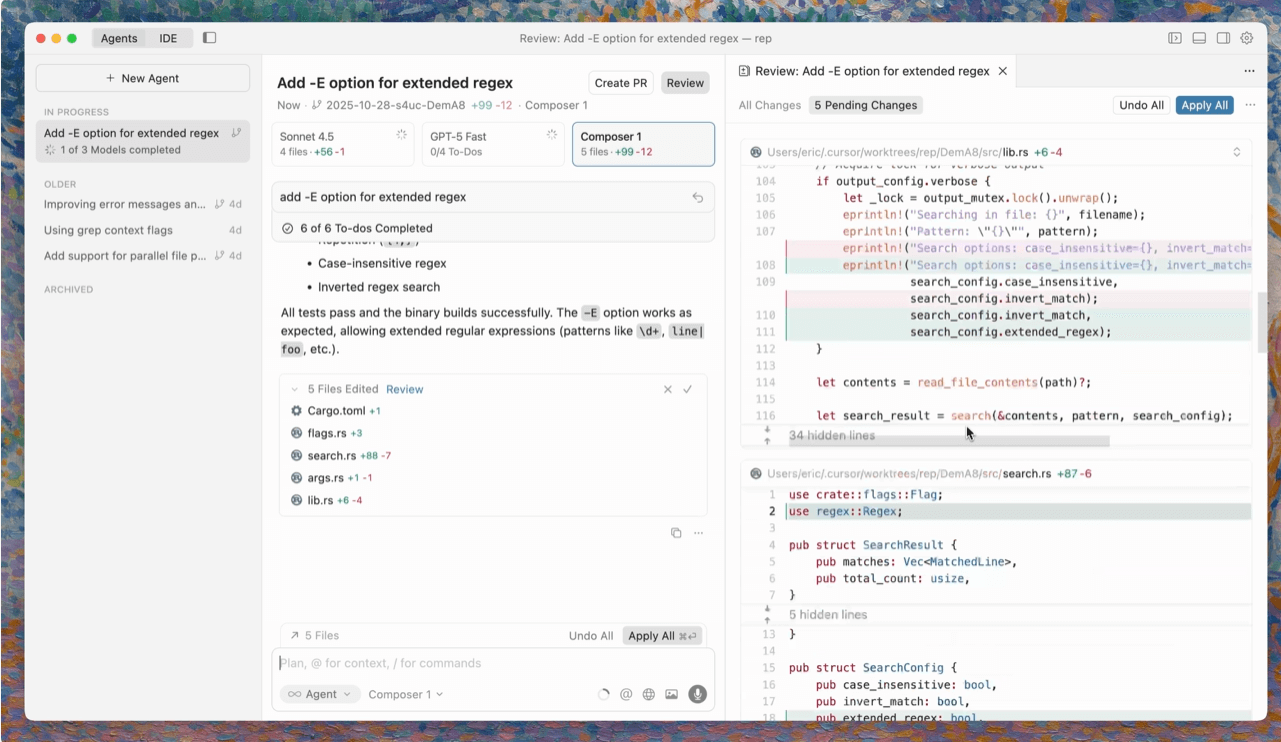
Task: Open the Agent mode dropdown
Action: coord(320,694)
